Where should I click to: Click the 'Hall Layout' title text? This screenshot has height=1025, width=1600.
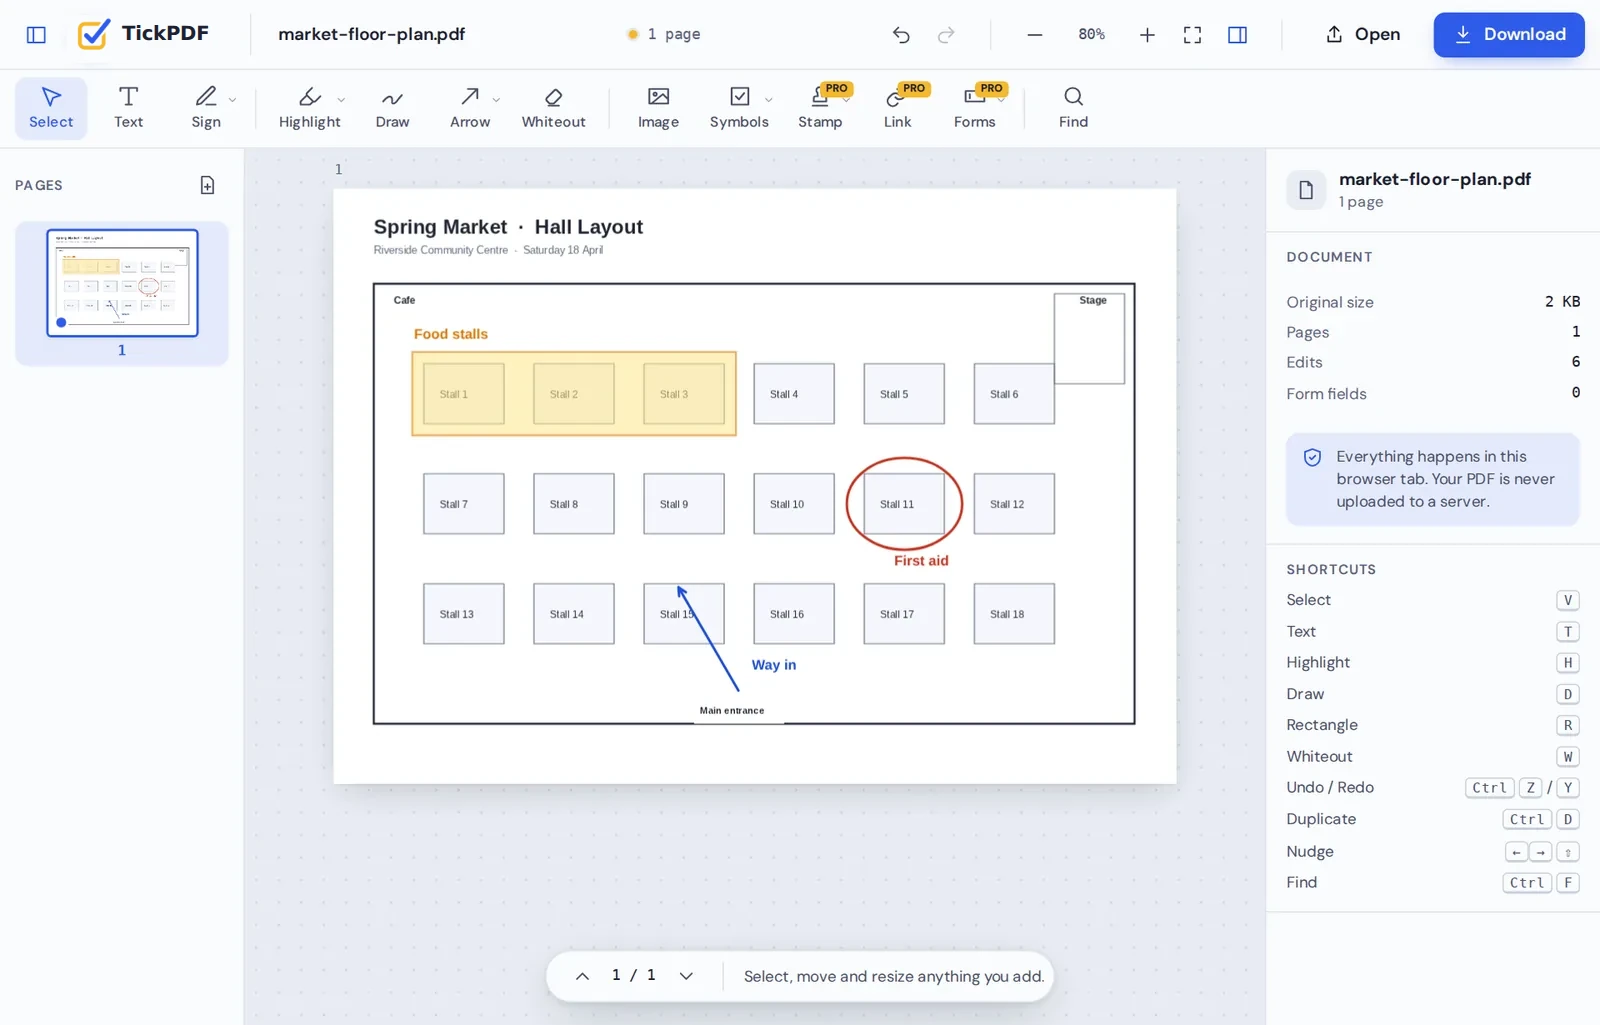click(x=588, y=227)
